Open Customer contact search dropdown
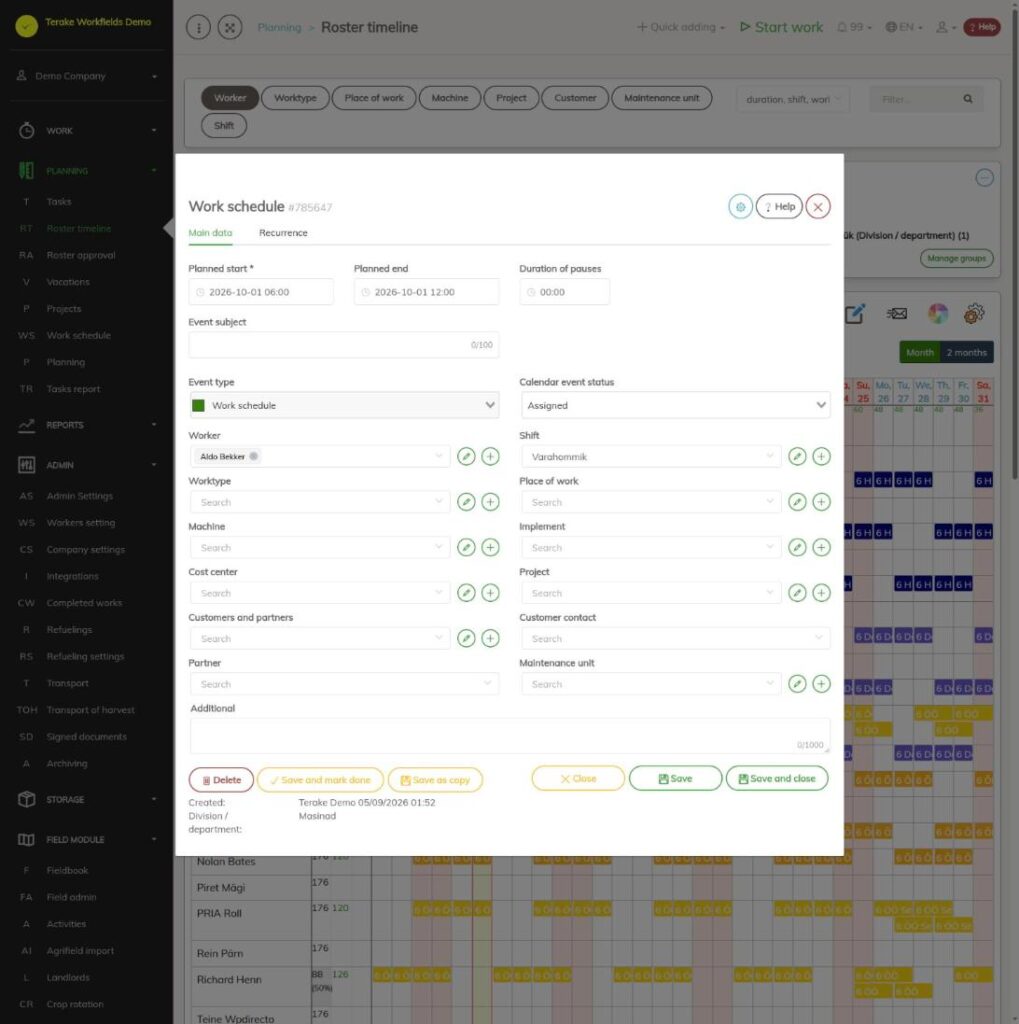Screen dimensions: 1019x1024 pos(675,638)
